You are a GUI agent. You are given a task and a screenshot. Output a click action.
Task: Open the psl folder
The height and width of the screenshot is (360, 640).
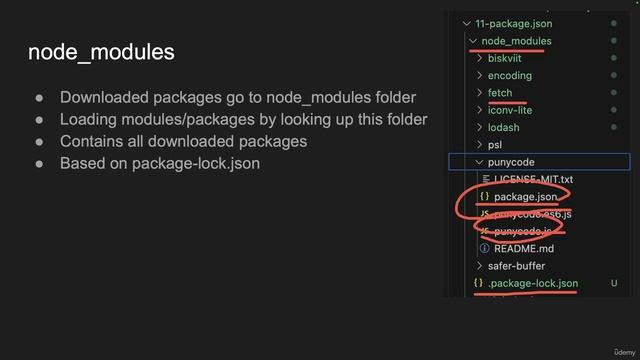[495, 145]
